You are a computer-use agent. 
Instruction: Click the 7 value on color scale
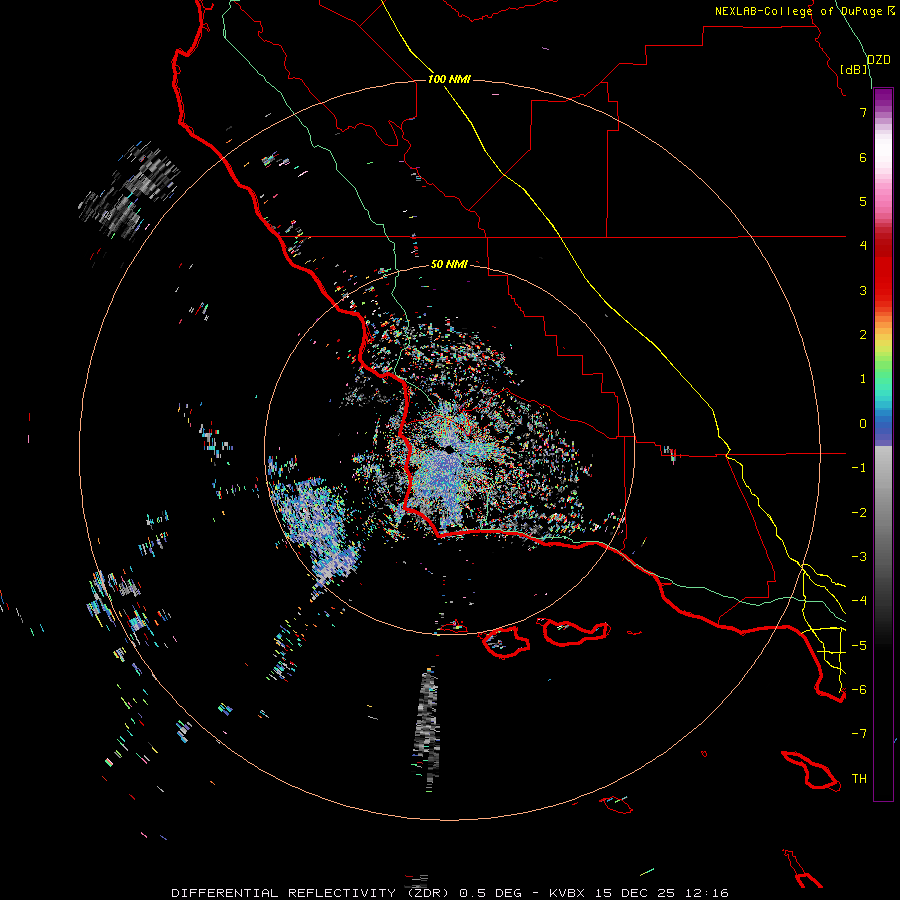pyautogui.click(x=863, y=112)
